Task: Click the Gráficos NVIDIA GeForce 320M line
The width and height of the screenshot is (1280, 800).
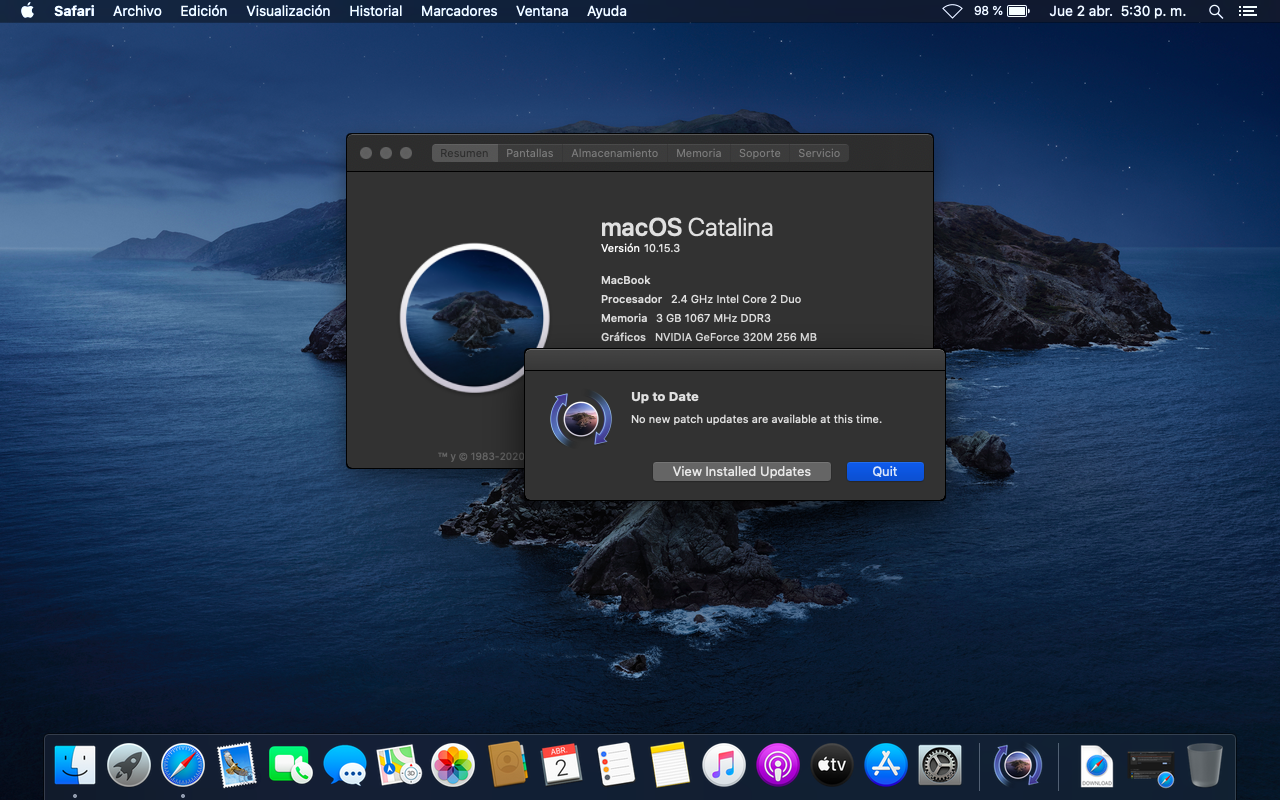Action: point(709,337)
